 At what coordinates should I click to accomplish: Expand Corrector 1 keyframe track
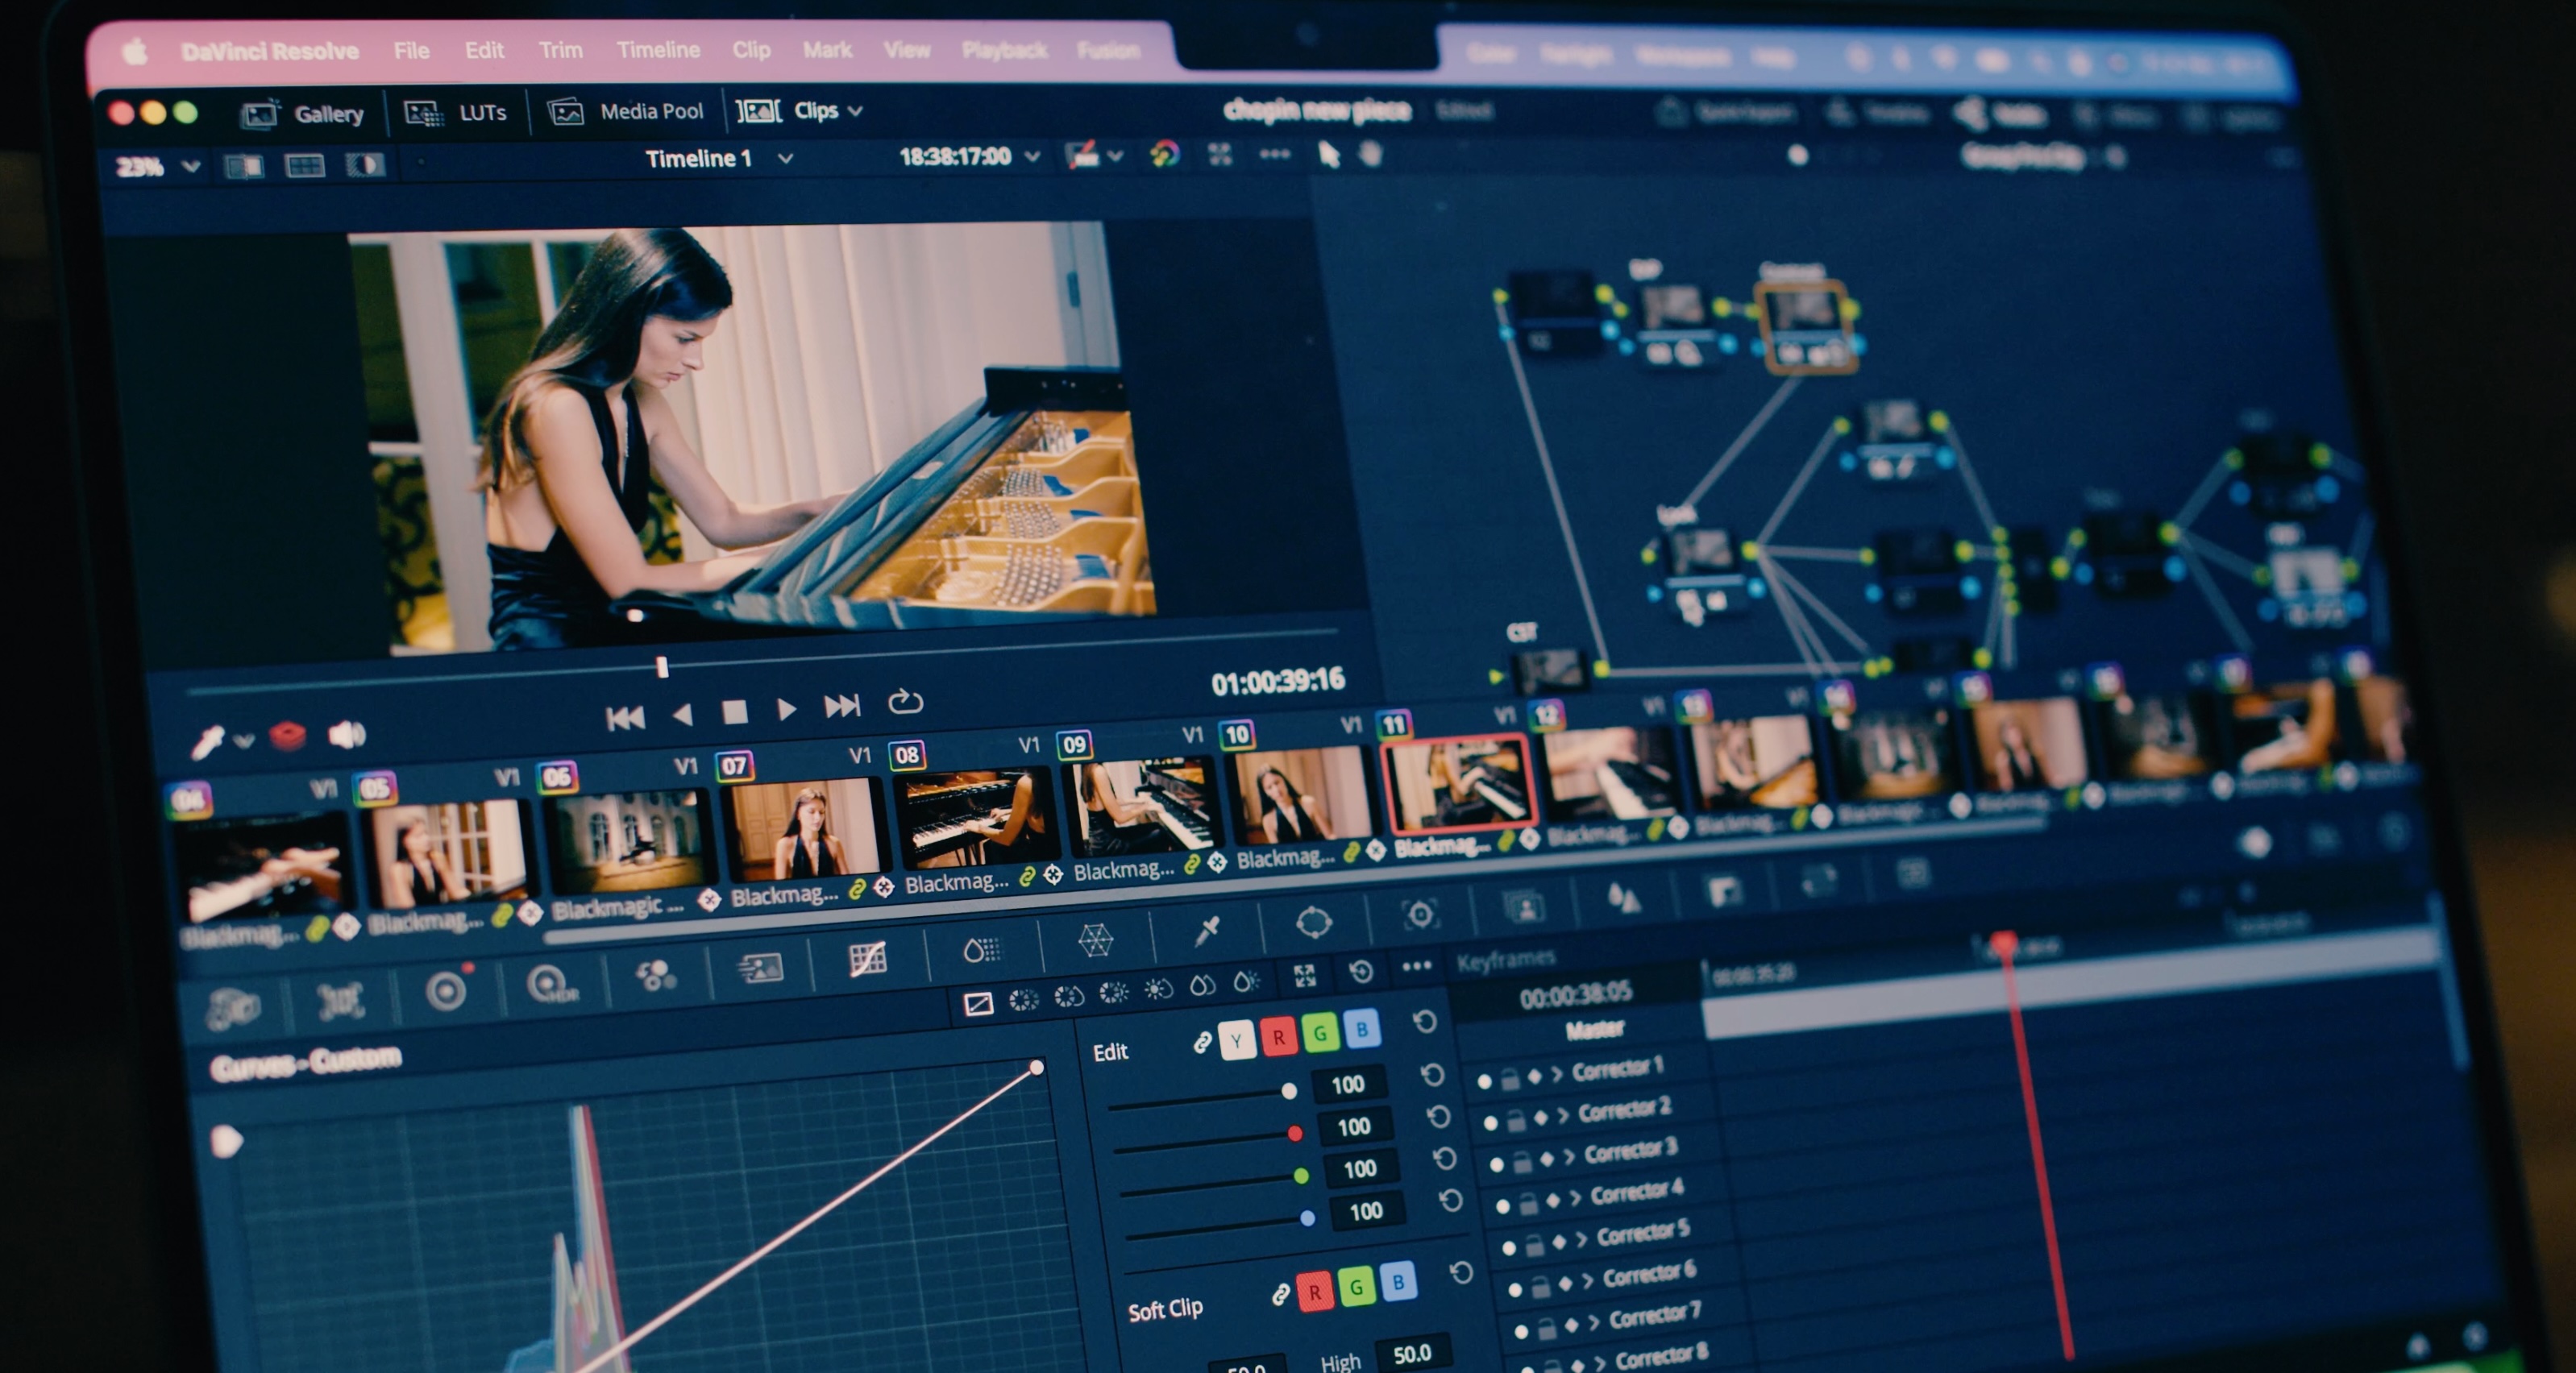coord(1556,1074)
